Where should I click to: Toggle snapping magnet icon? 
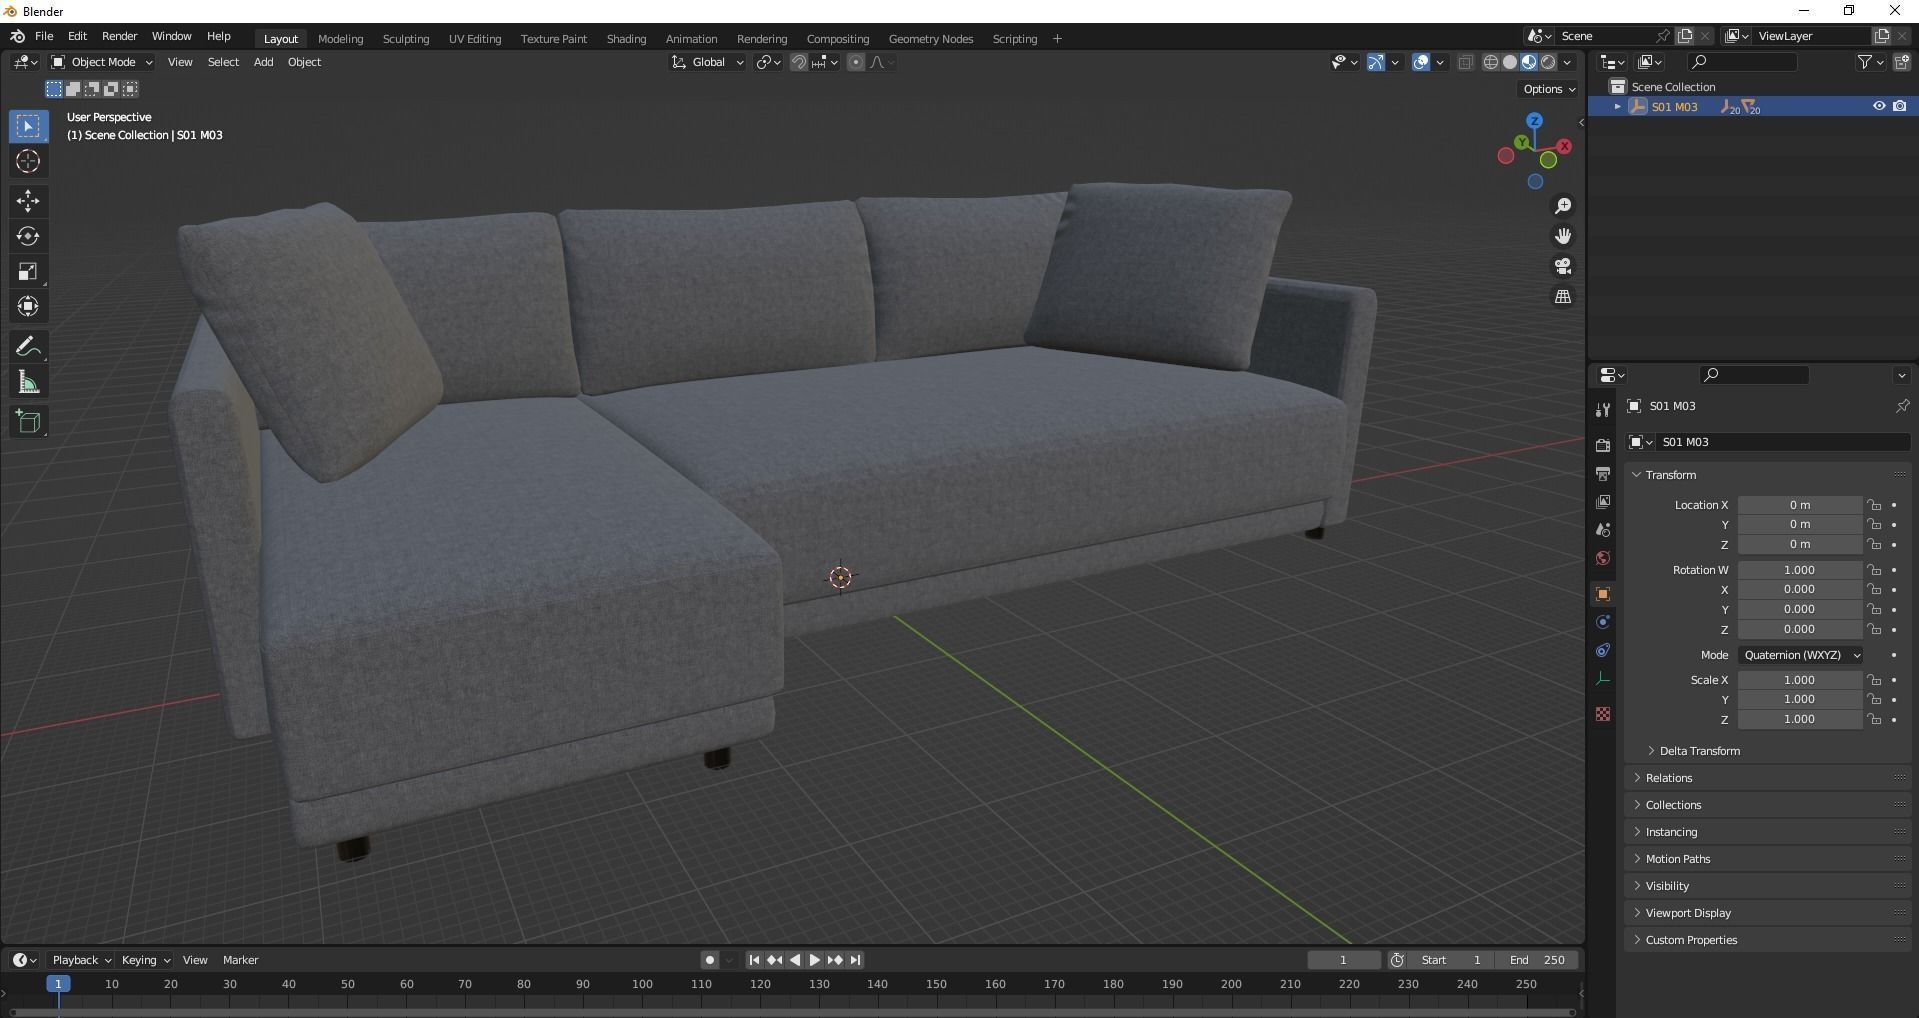point(799,62)
